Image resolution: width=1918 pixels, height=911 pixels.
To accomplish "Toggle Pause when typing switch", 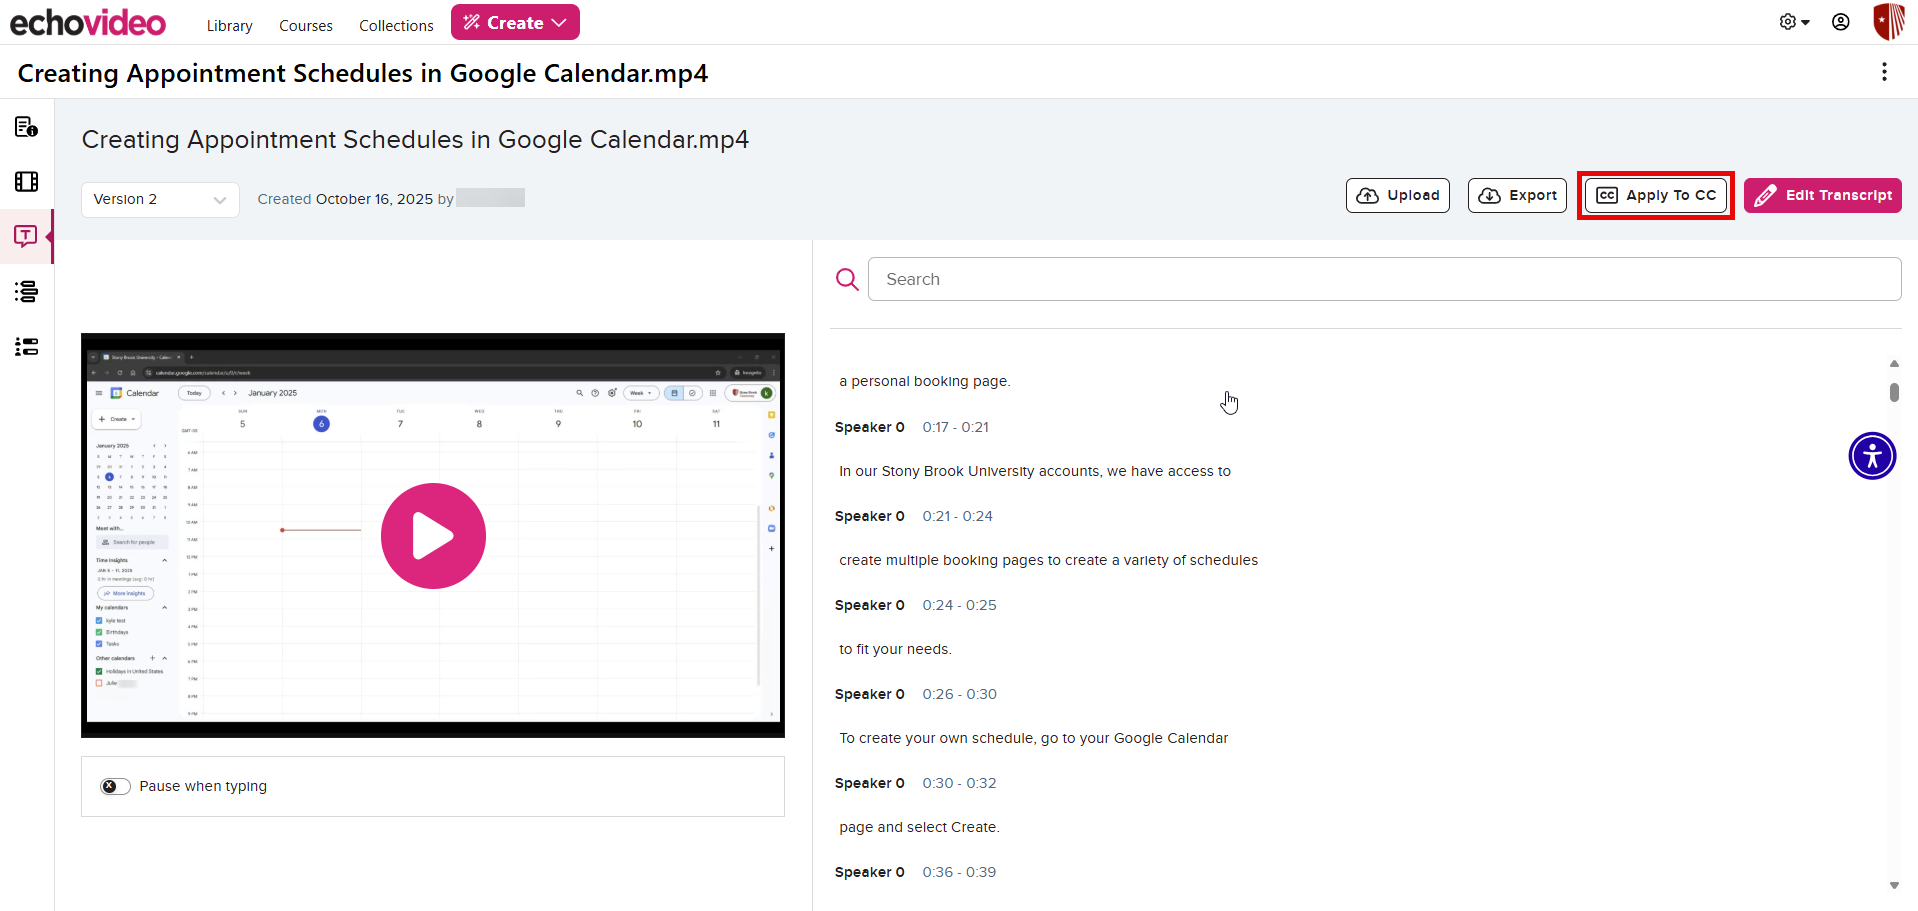I will click(115, 786).
